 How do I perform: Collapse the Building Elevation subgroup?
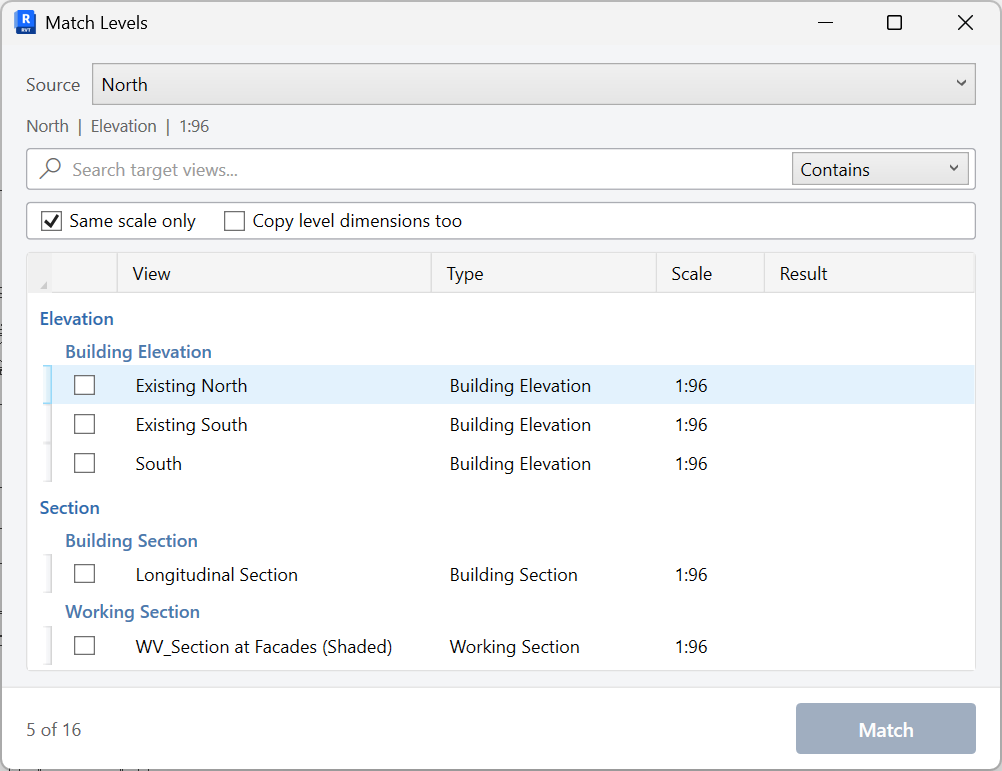tap(138, 352)
